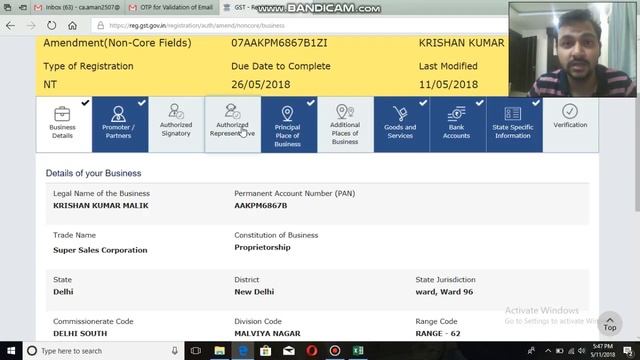Open Bandicam recorder from the taskbar
This screenshot has width=640, height=360.
coord(335,351)
